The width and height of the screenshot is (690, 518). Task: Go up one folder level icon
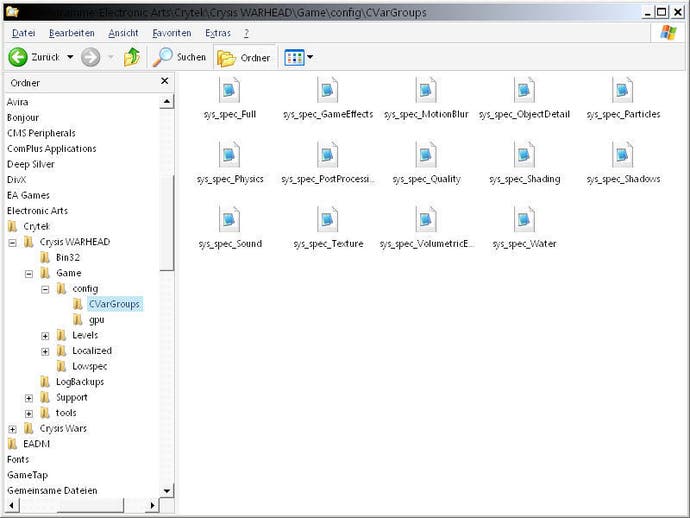(132, 57)
